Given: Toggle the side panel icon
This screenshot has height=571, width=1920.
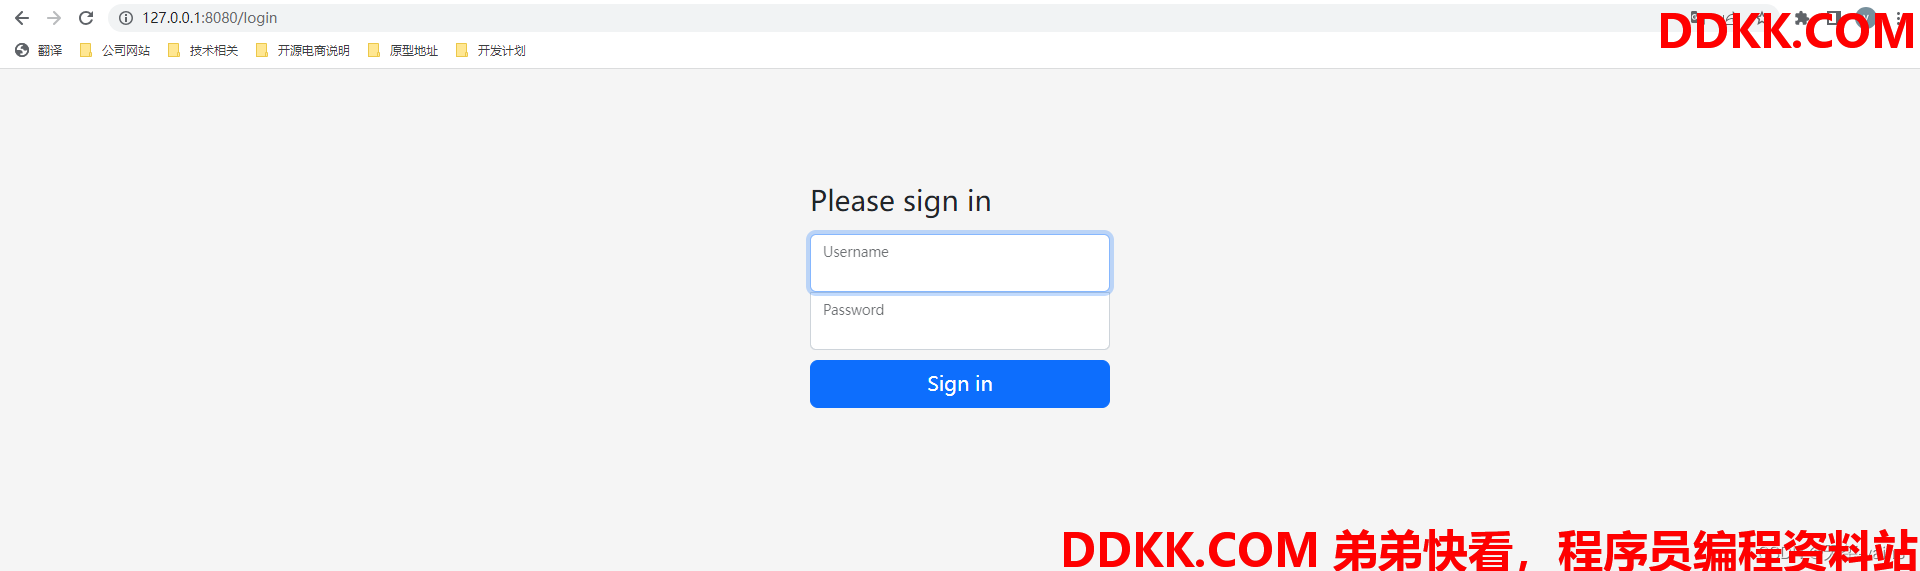Looking at the screenshot, I should tap(1833, 18).
